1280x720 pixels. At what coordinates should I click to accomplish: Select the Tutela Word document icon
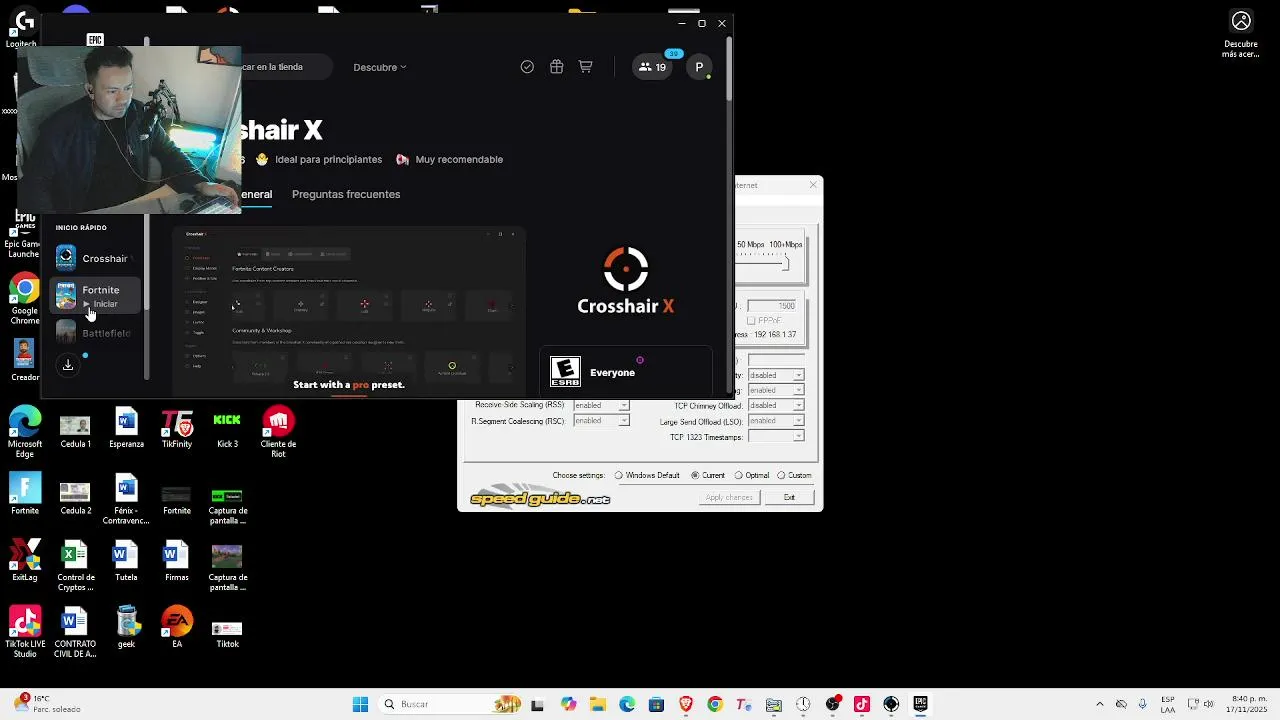click(x=126, y=562)
